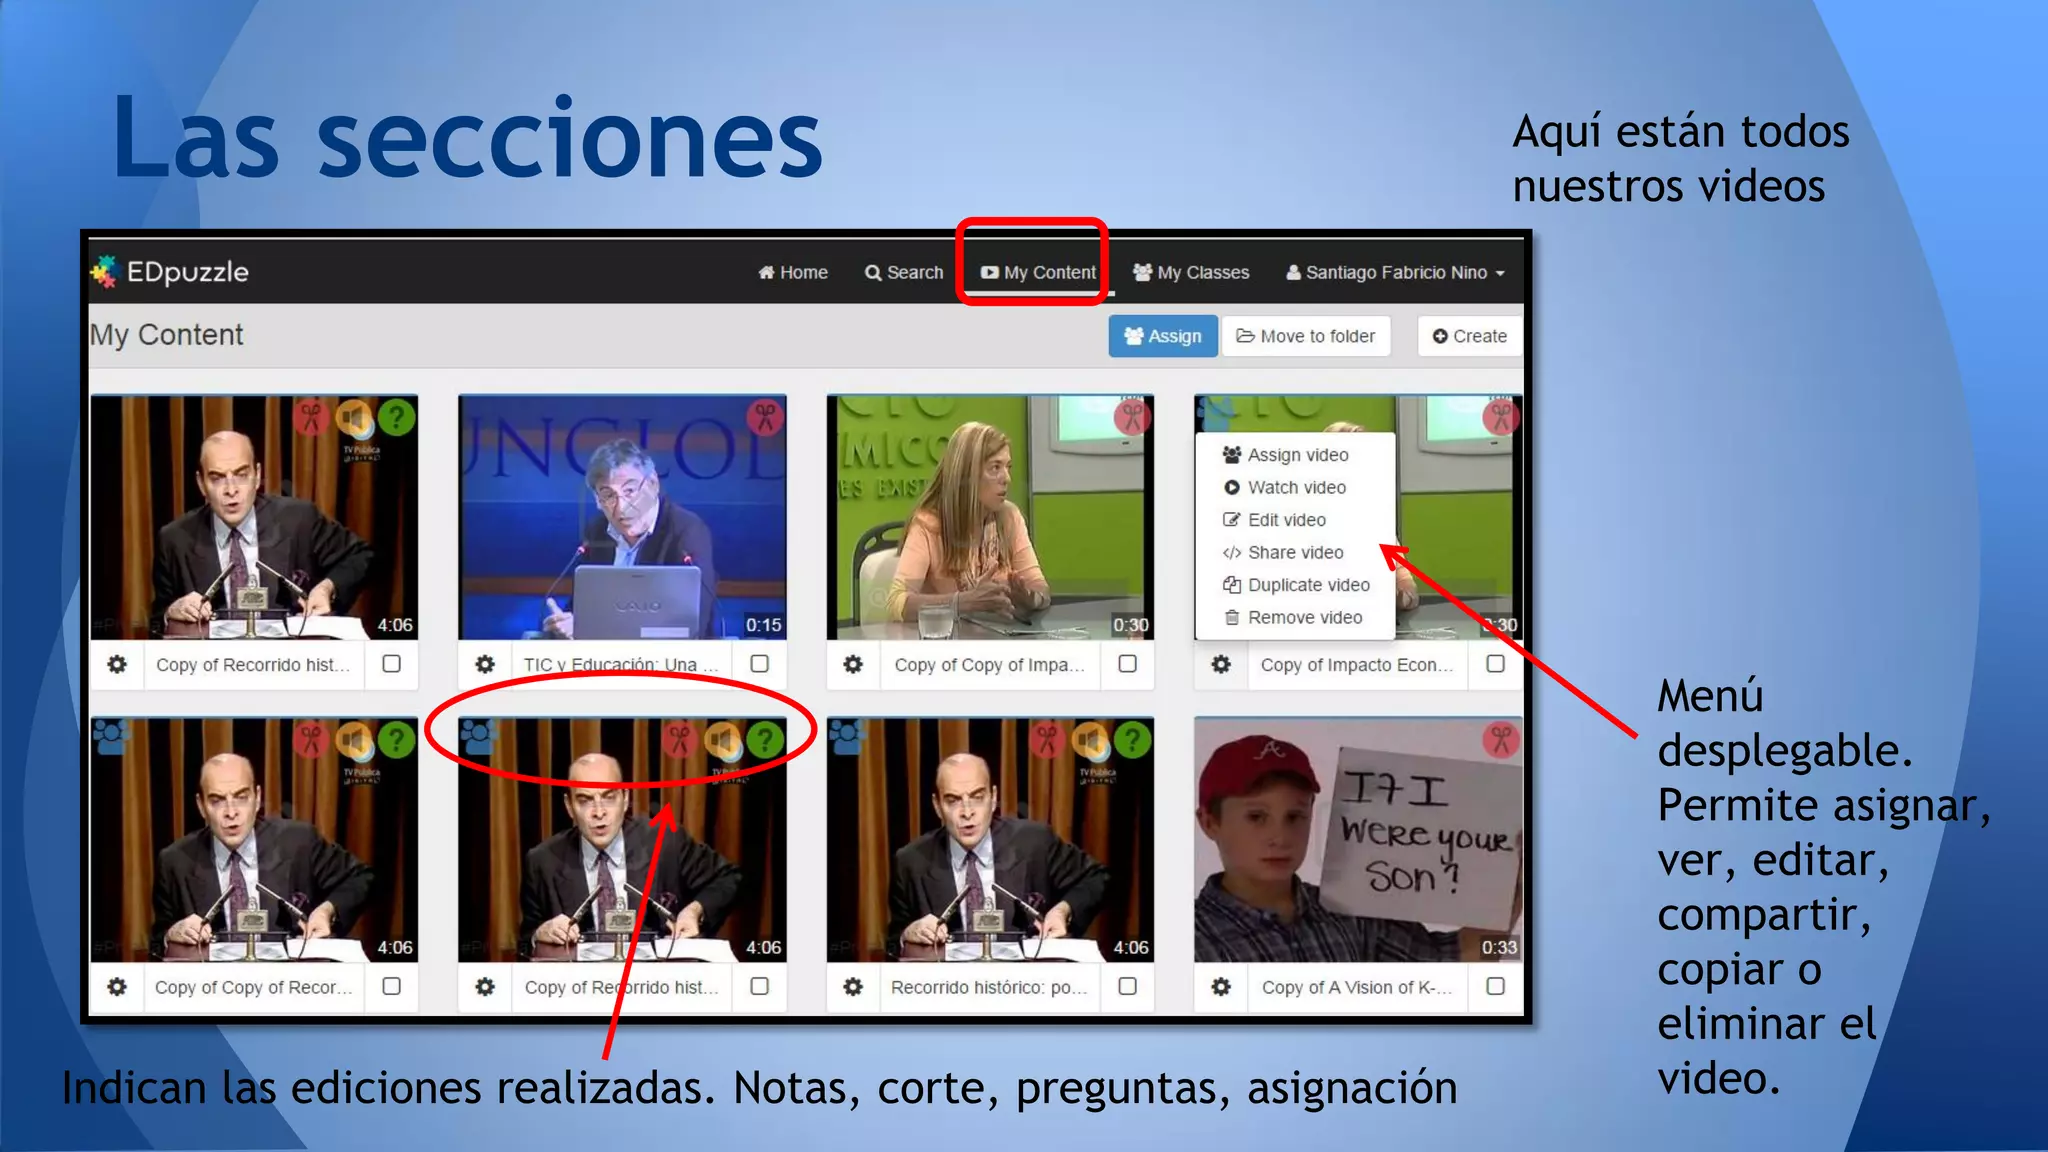The width and height of the screenshot is (2048, 1152).
Task: Open the Copy of Copy of Impa... thumbnail
Action: coord(990,517)
